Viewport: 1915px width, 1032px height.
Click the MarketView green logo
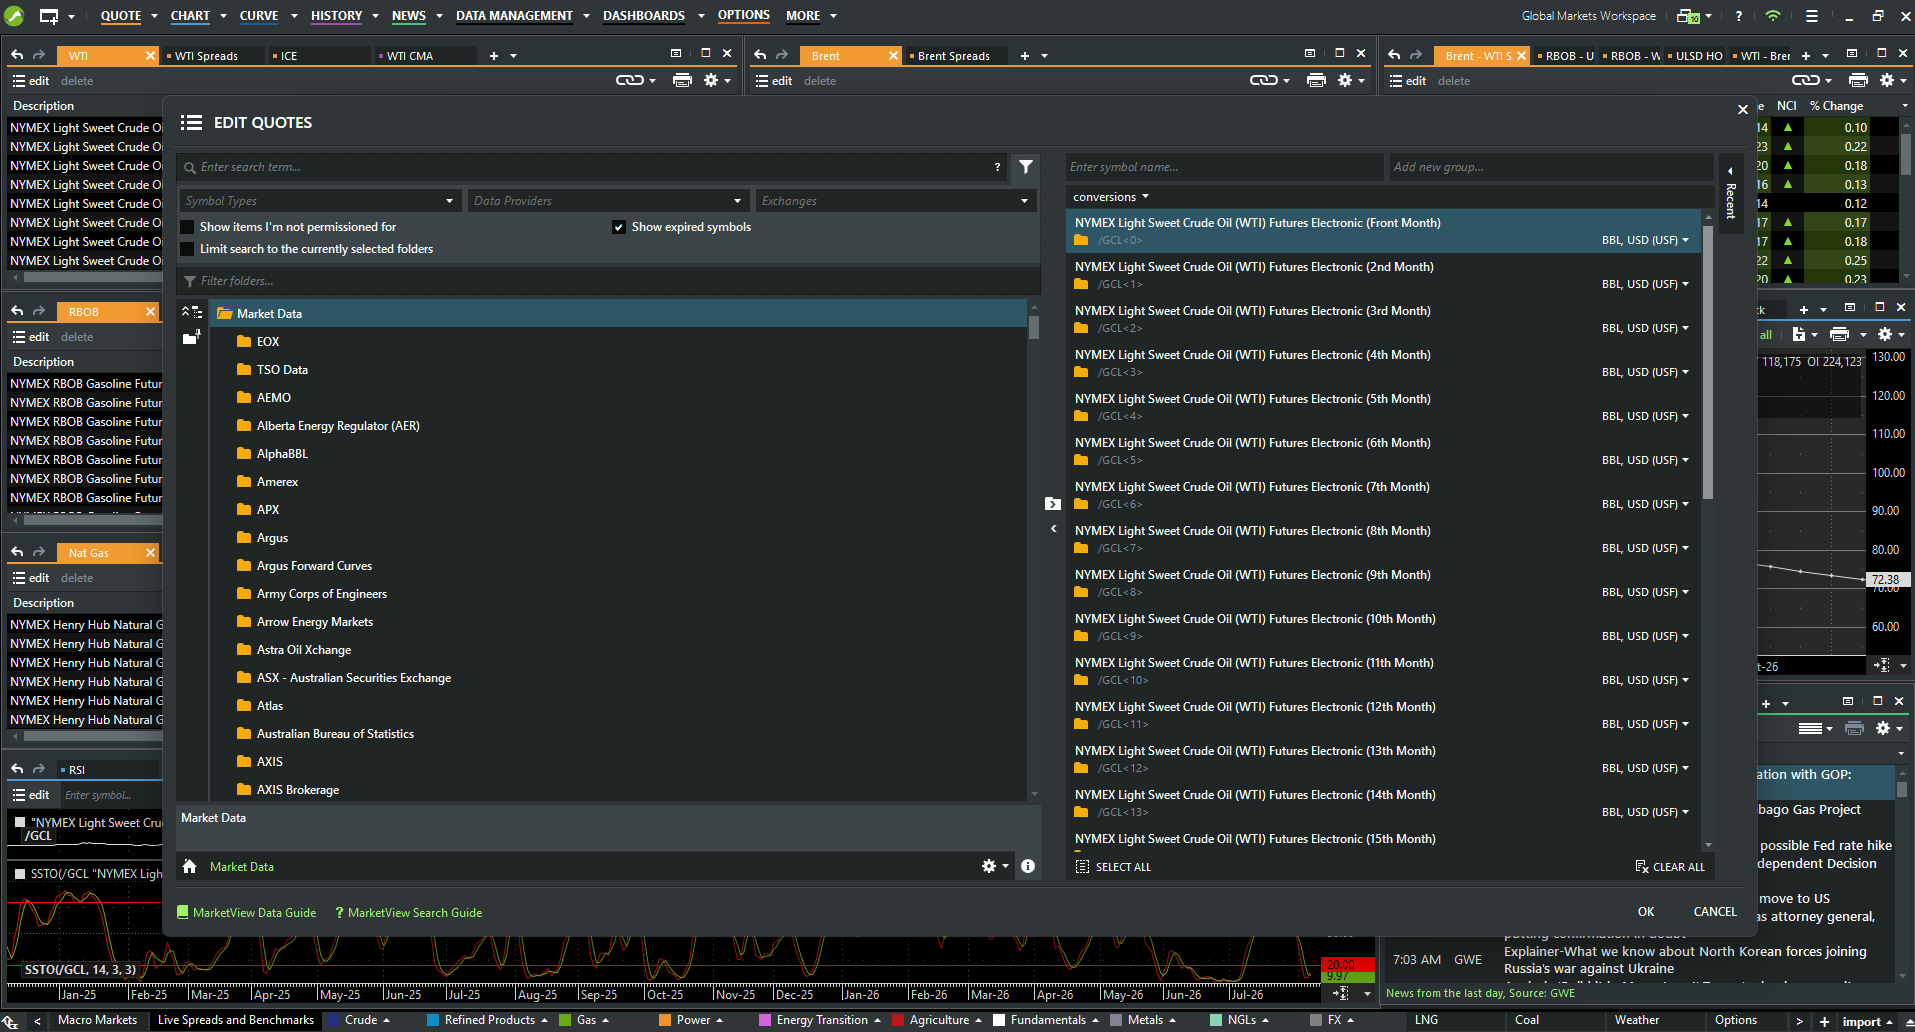[x=14, y=16]
